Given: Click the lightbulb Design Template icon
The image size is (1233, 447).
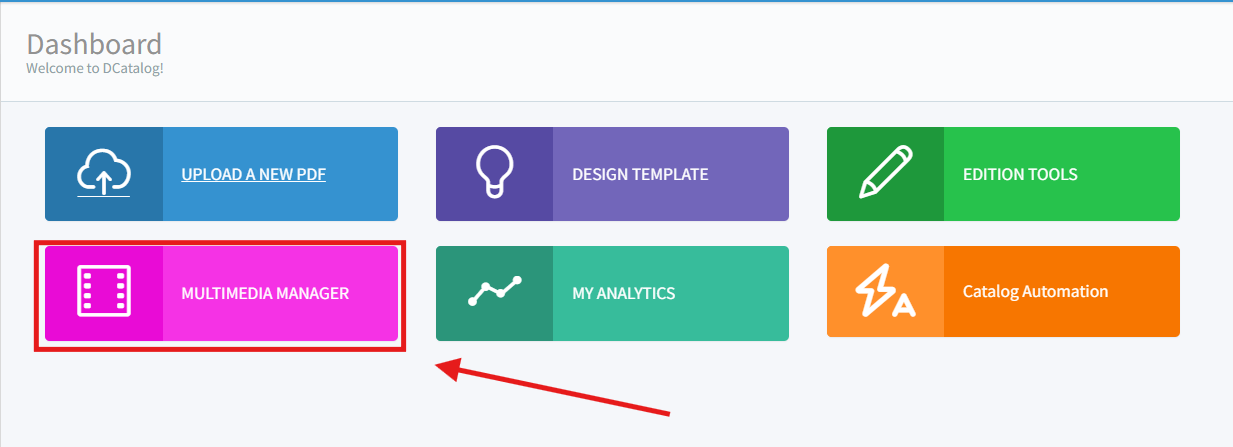Looking at the screenshot, I should pyautogui.click(x=494, y=174).
